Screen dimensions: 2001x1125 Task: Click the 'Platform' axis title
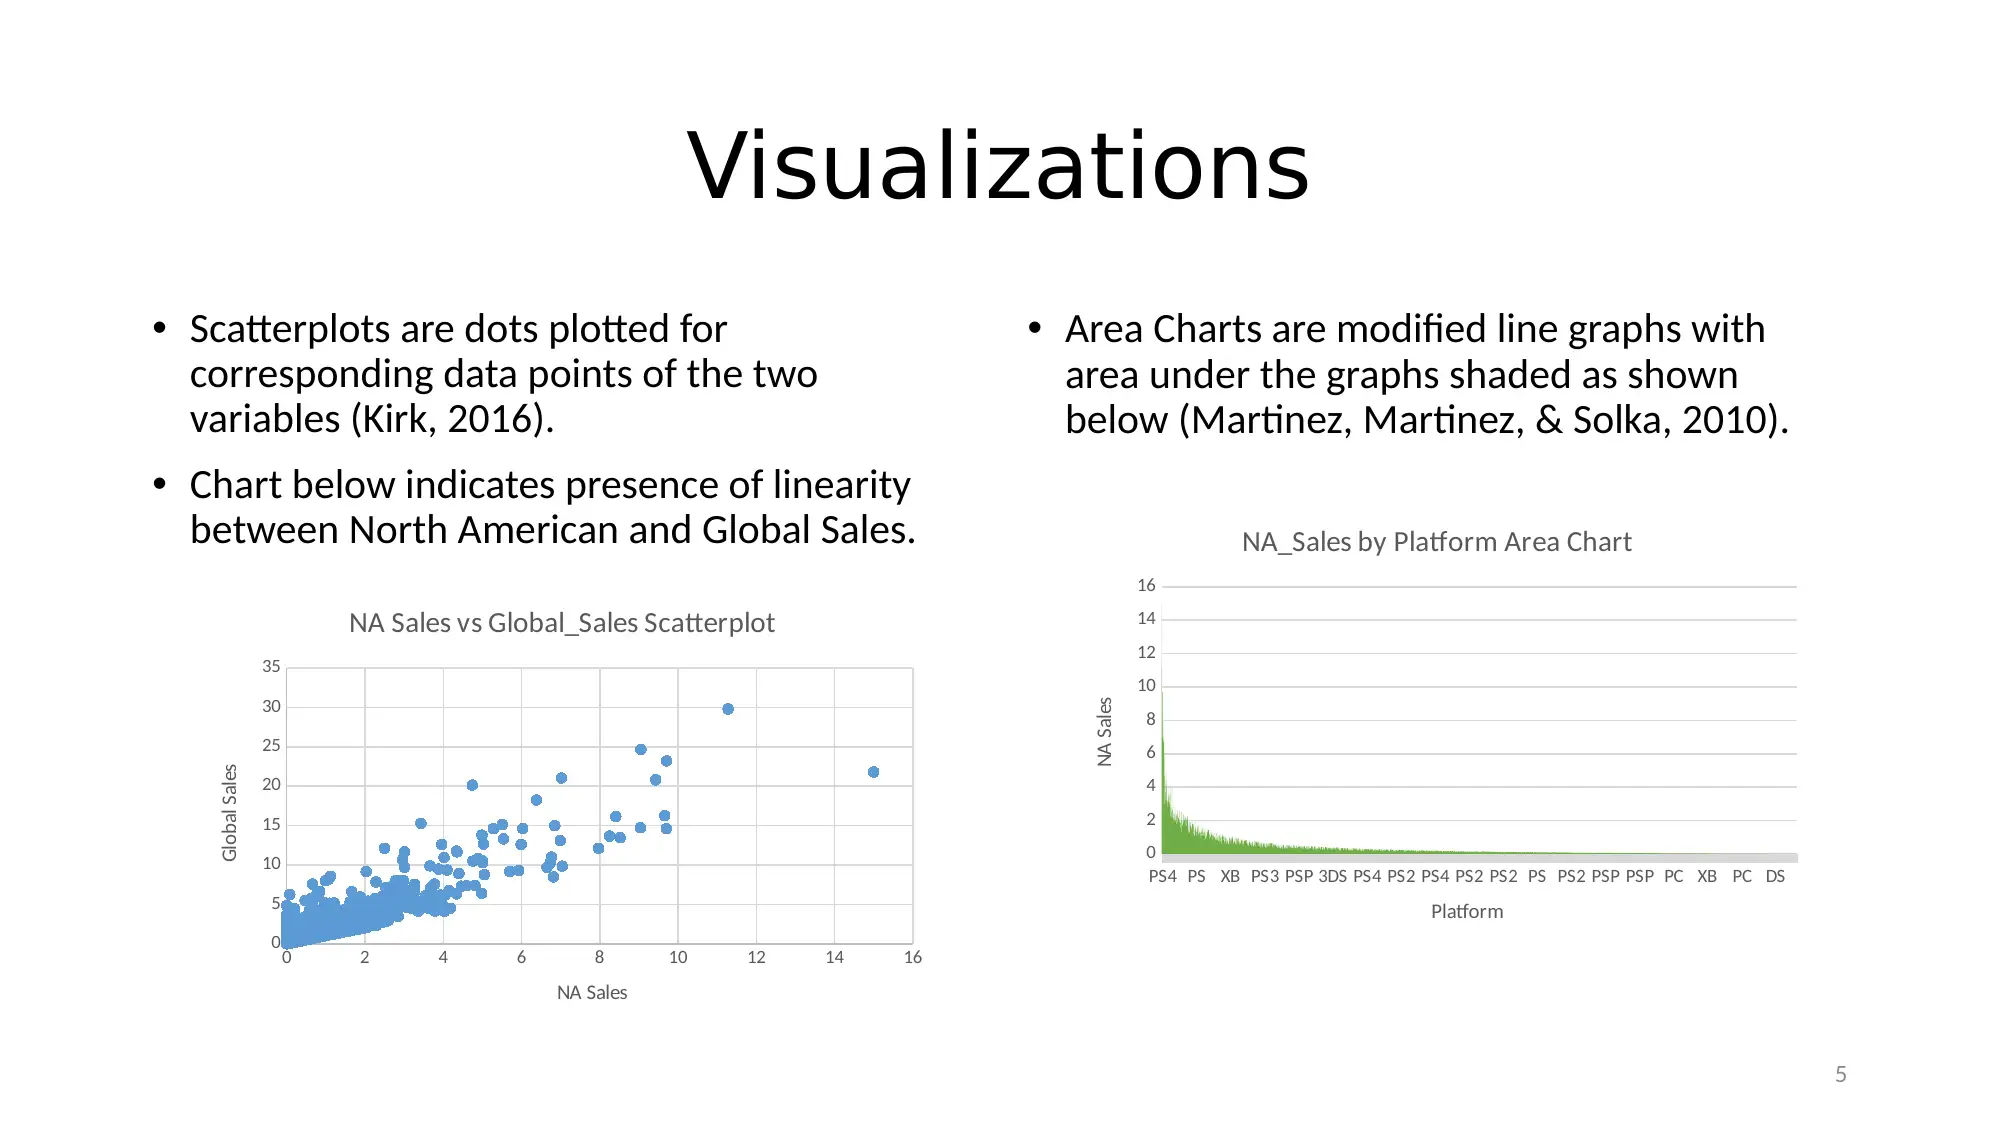1467,911
